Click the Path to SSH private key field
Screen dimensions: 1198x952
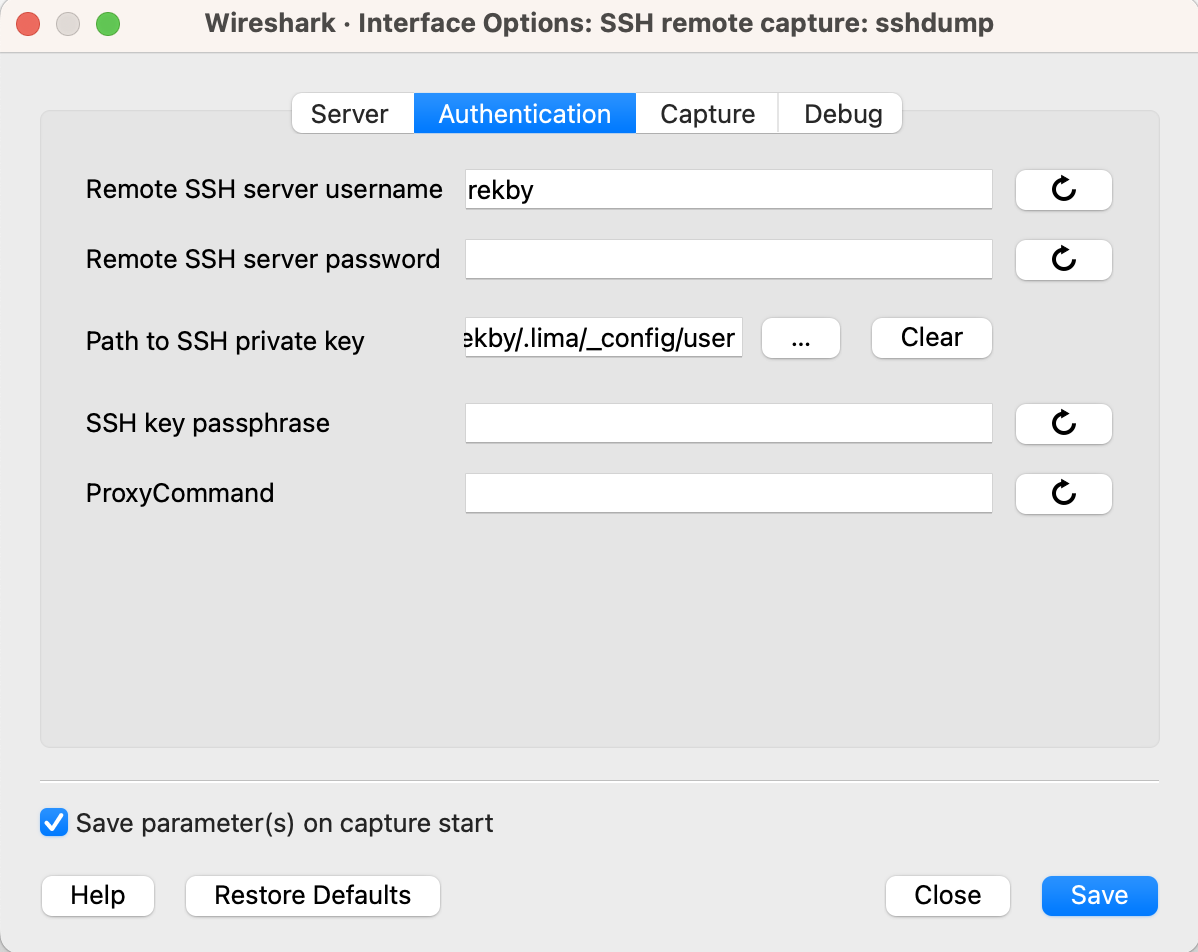(x=603, y=338)
